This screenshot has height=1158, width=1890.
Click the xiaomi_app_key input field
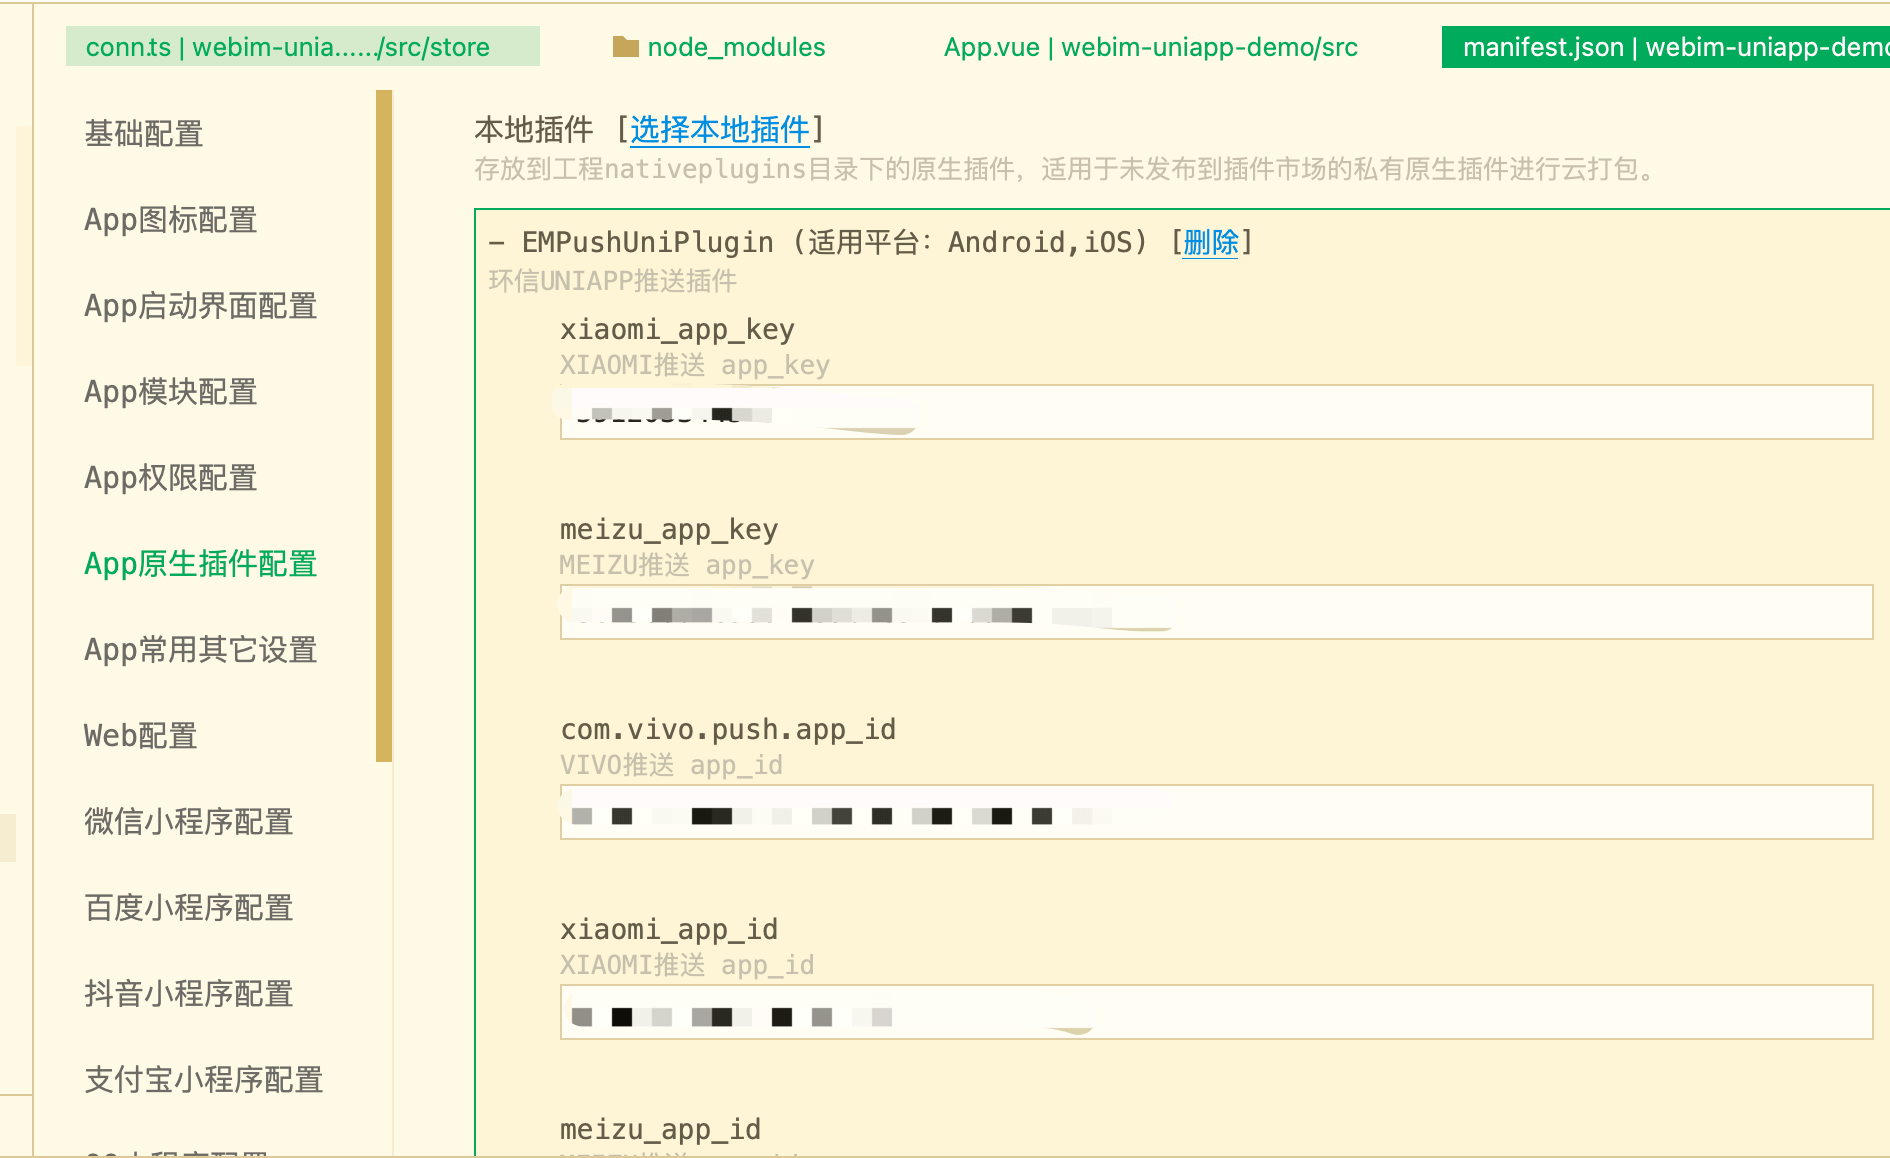pos(1300,412)
